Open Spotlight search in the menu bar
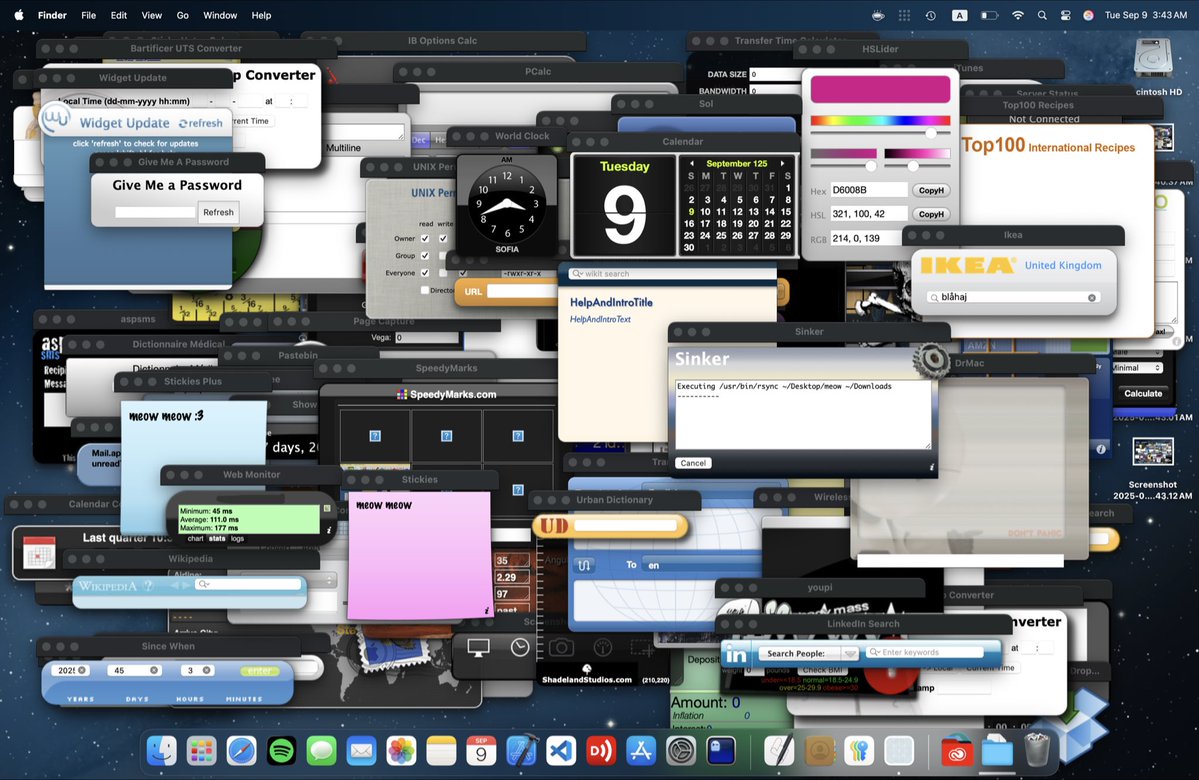1199x780 pixels. [x=1041, y=15]
